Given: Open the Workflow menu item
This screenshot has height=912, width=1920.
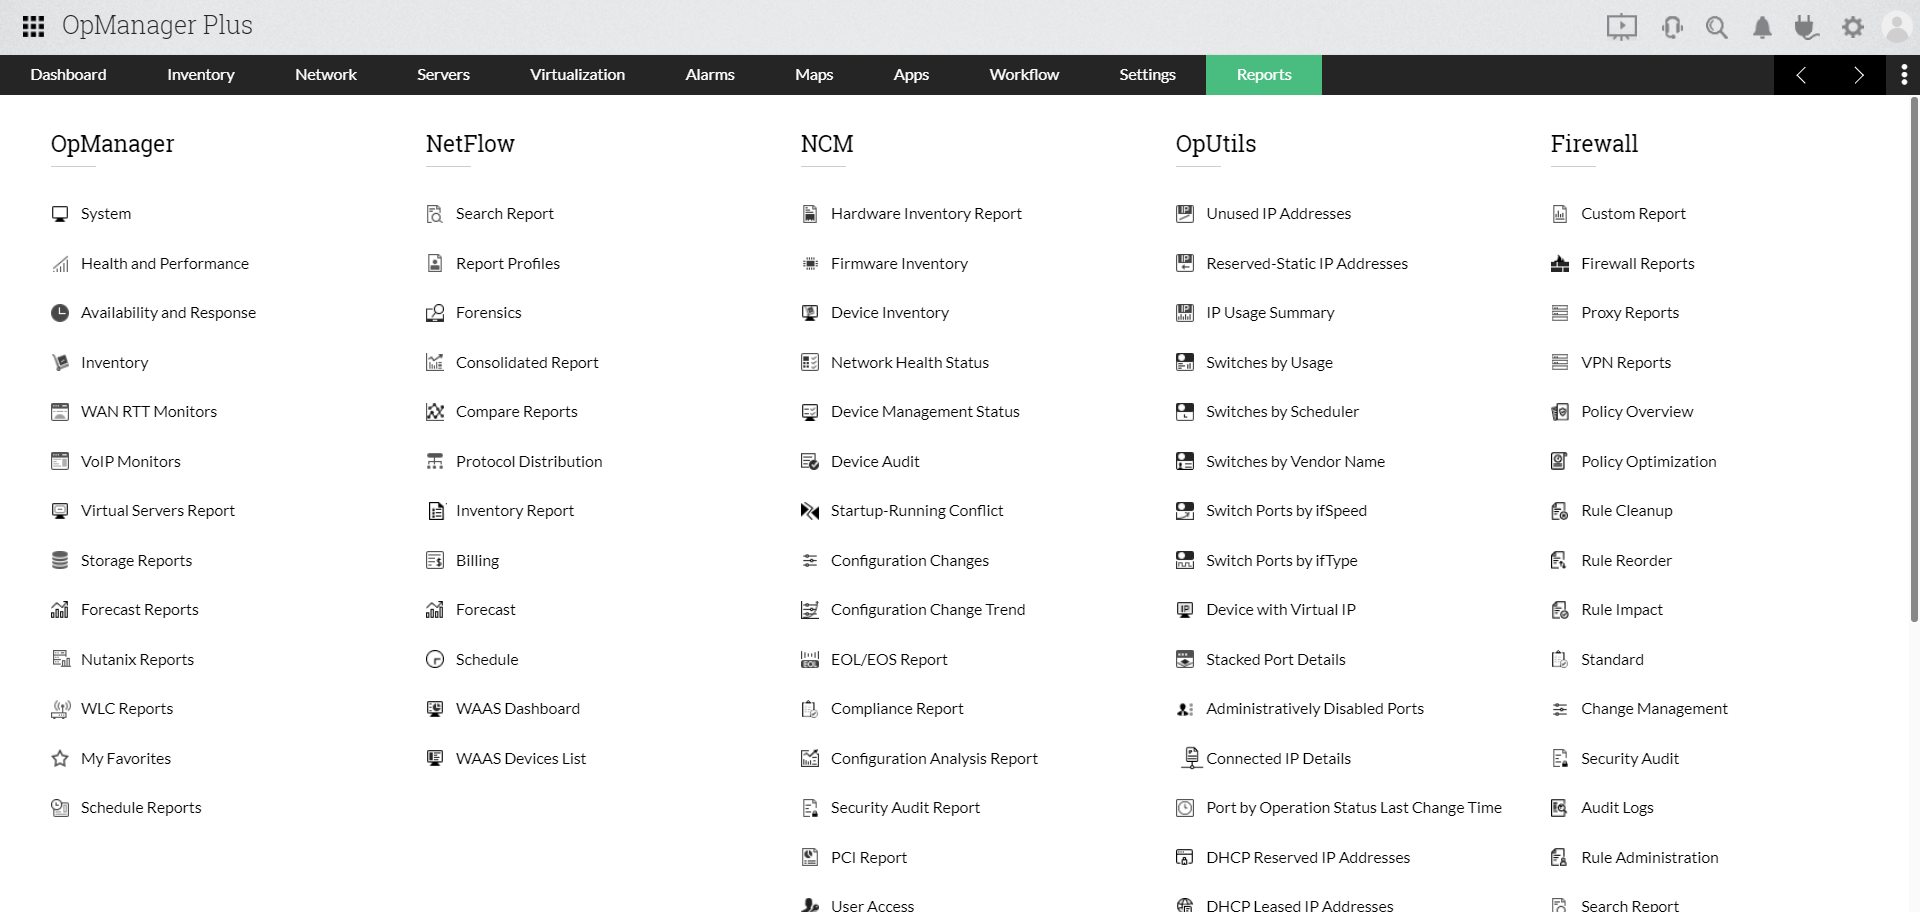Looking at the screenshot, I should [x=1023, y=75].
